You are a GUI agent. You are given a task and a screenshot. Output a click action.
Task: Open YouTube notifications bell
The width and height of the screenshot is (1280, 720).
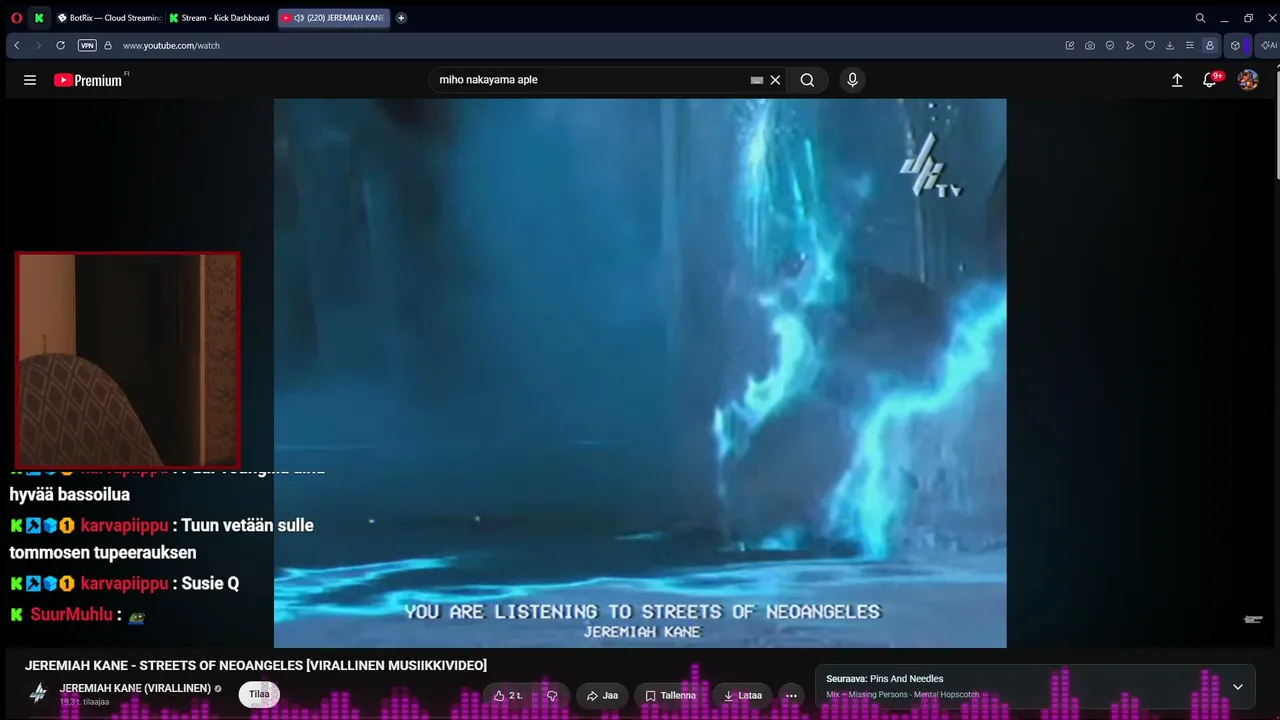(x=1210, y=80)
